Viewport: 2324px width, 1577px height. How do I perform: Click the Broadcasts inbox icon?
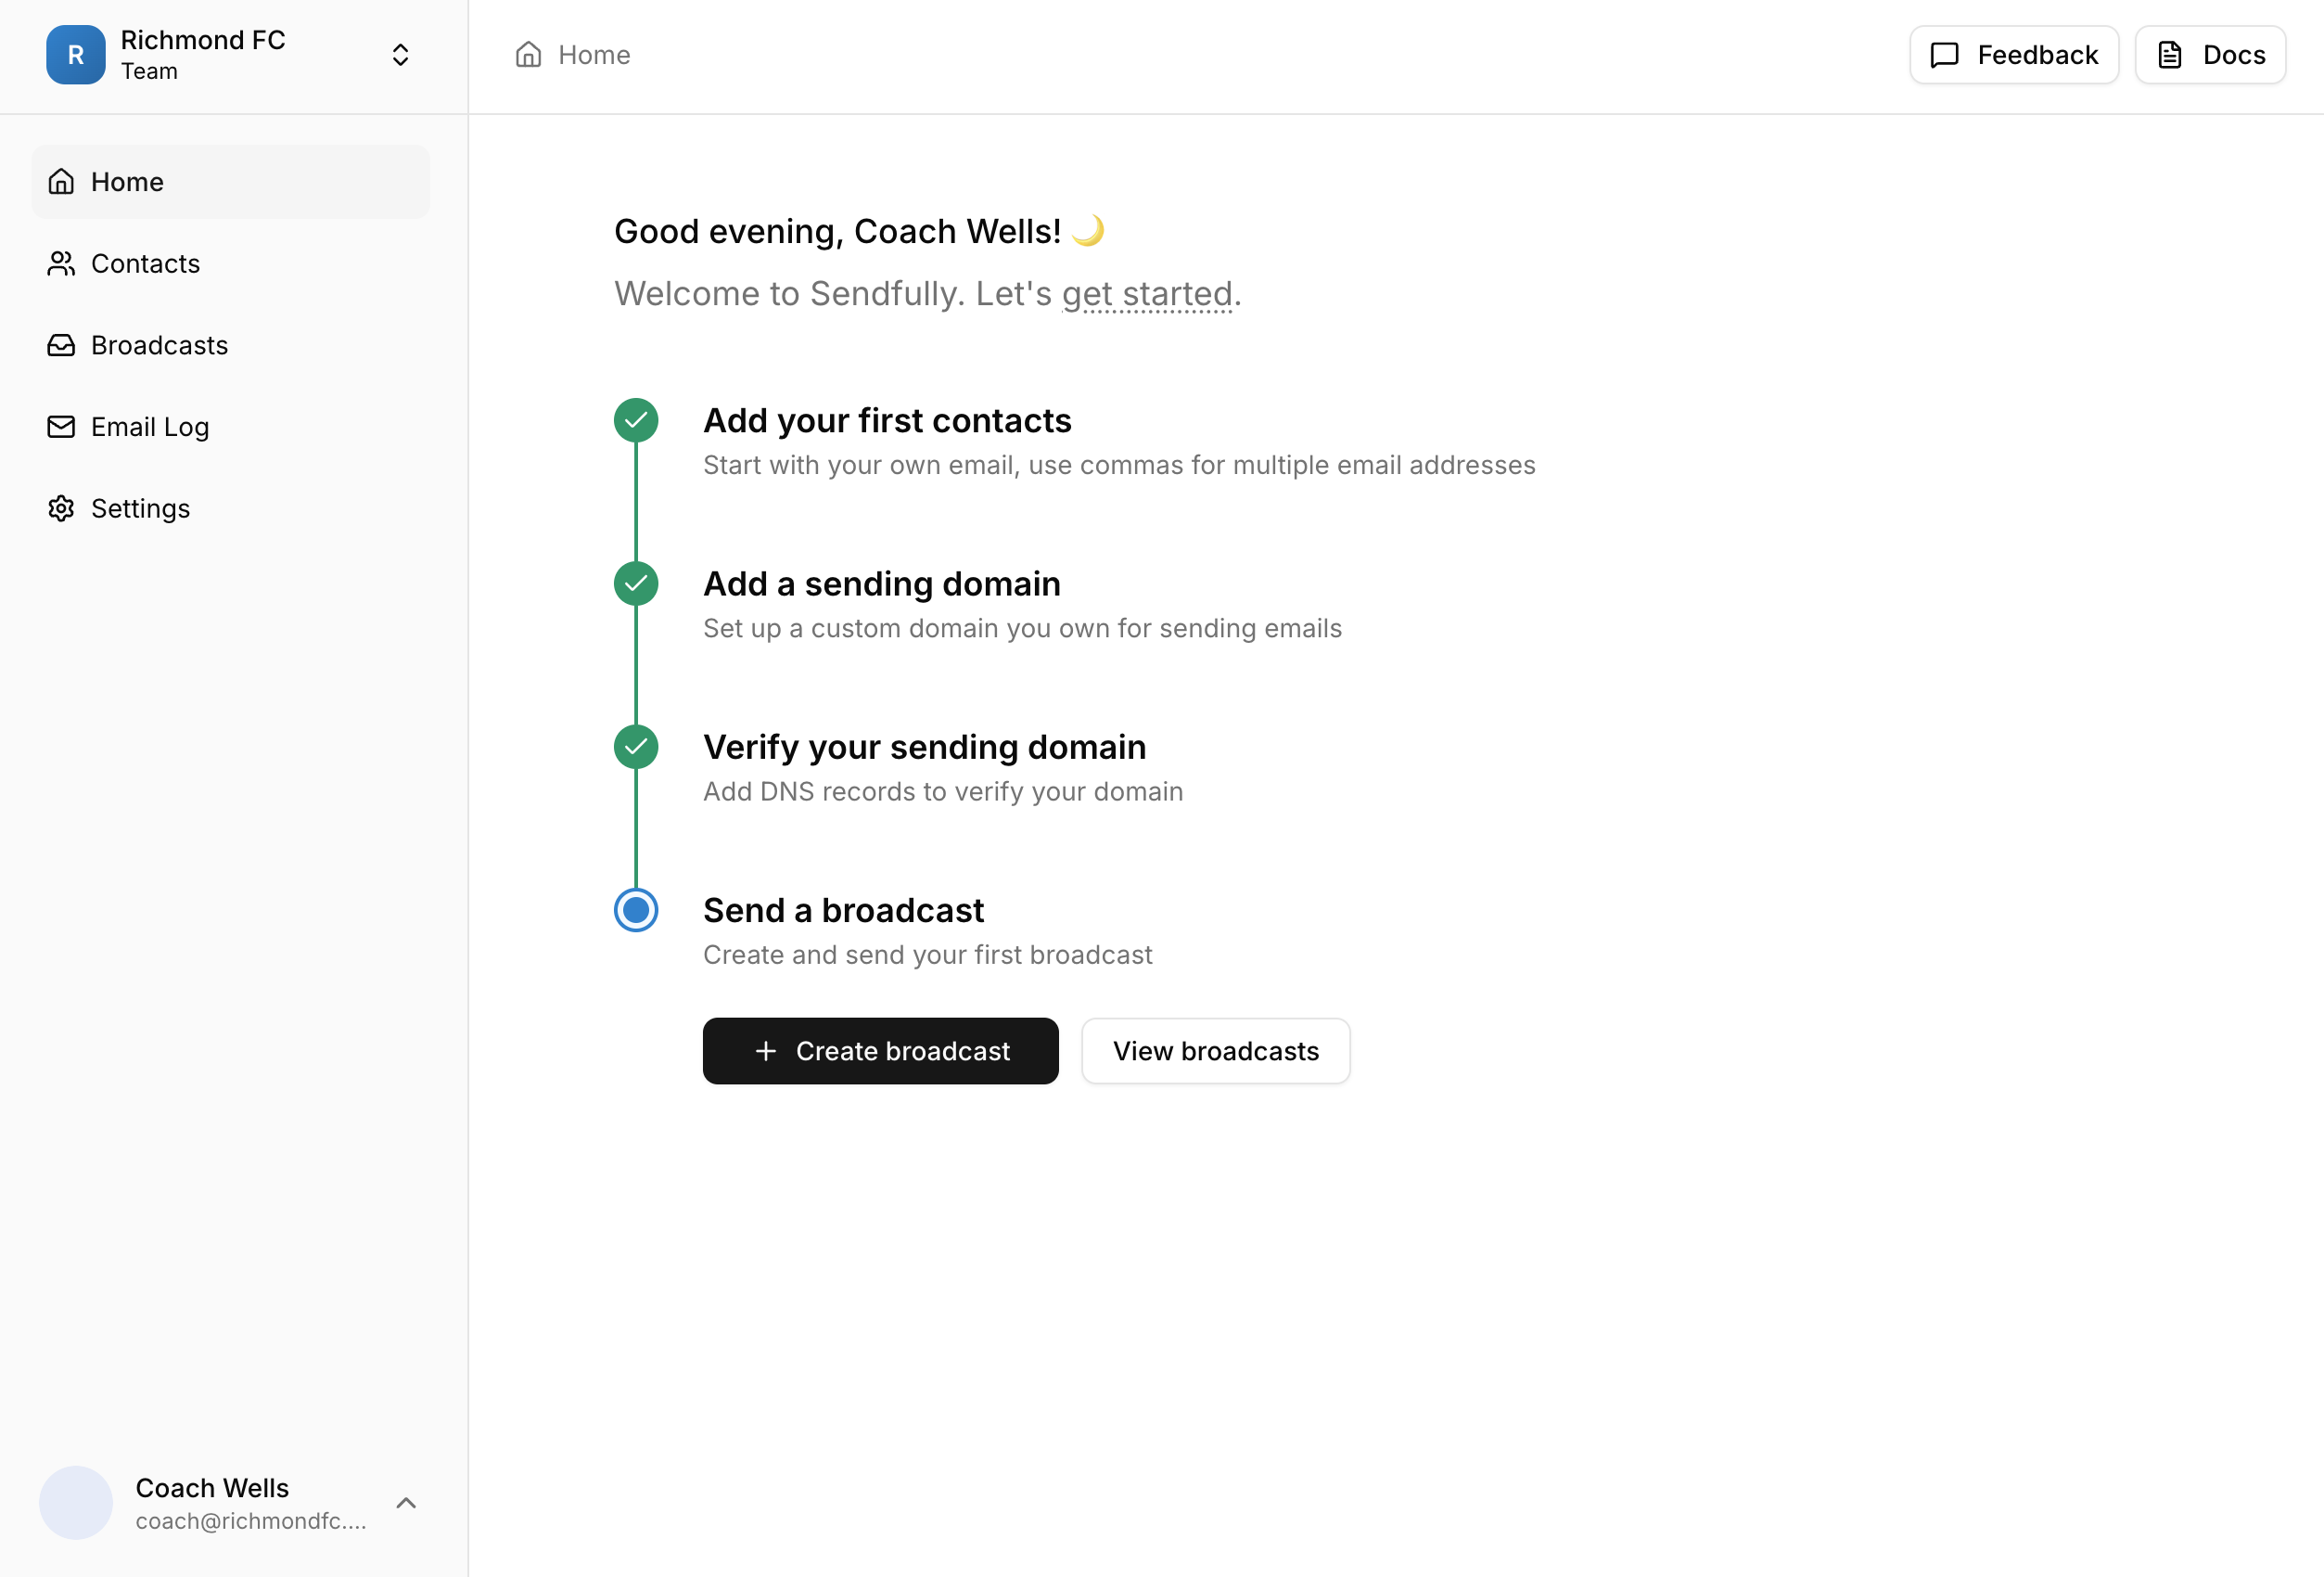61,345
